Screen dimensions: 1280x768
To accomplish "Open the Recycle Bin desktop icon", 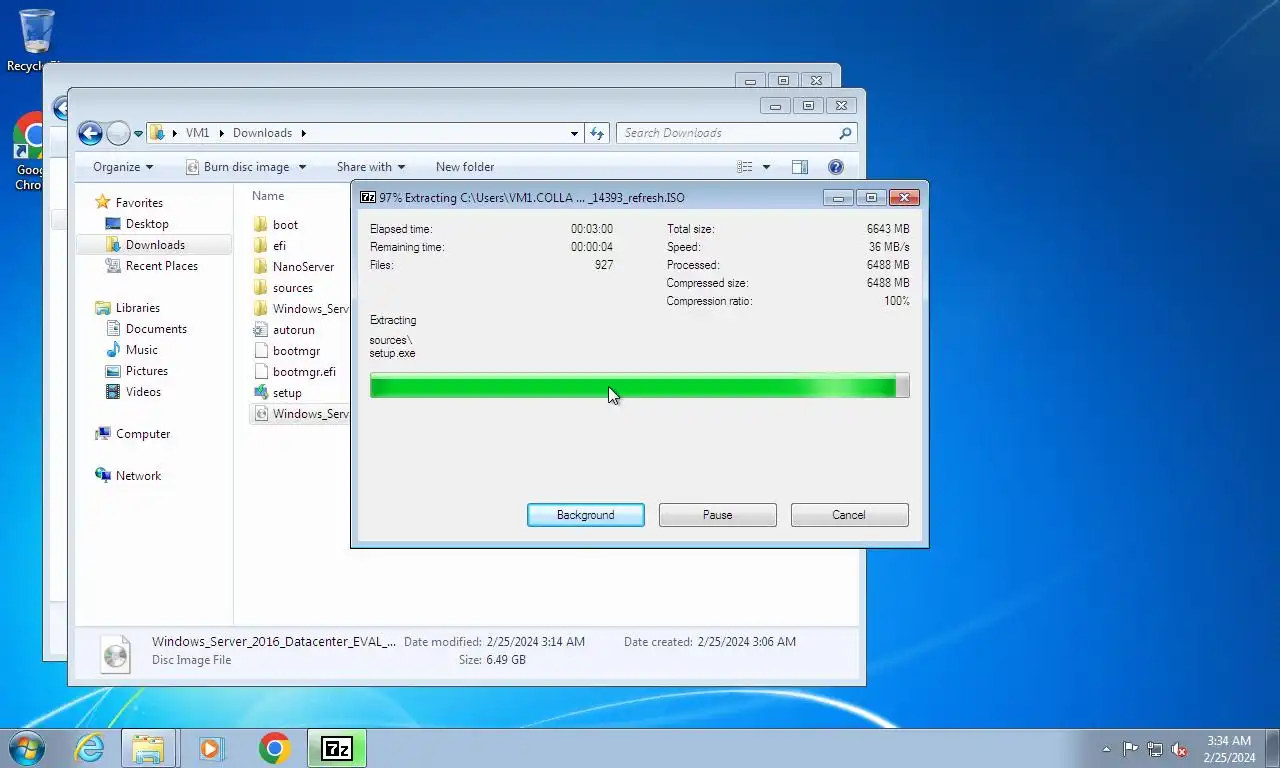I will 37,40.
